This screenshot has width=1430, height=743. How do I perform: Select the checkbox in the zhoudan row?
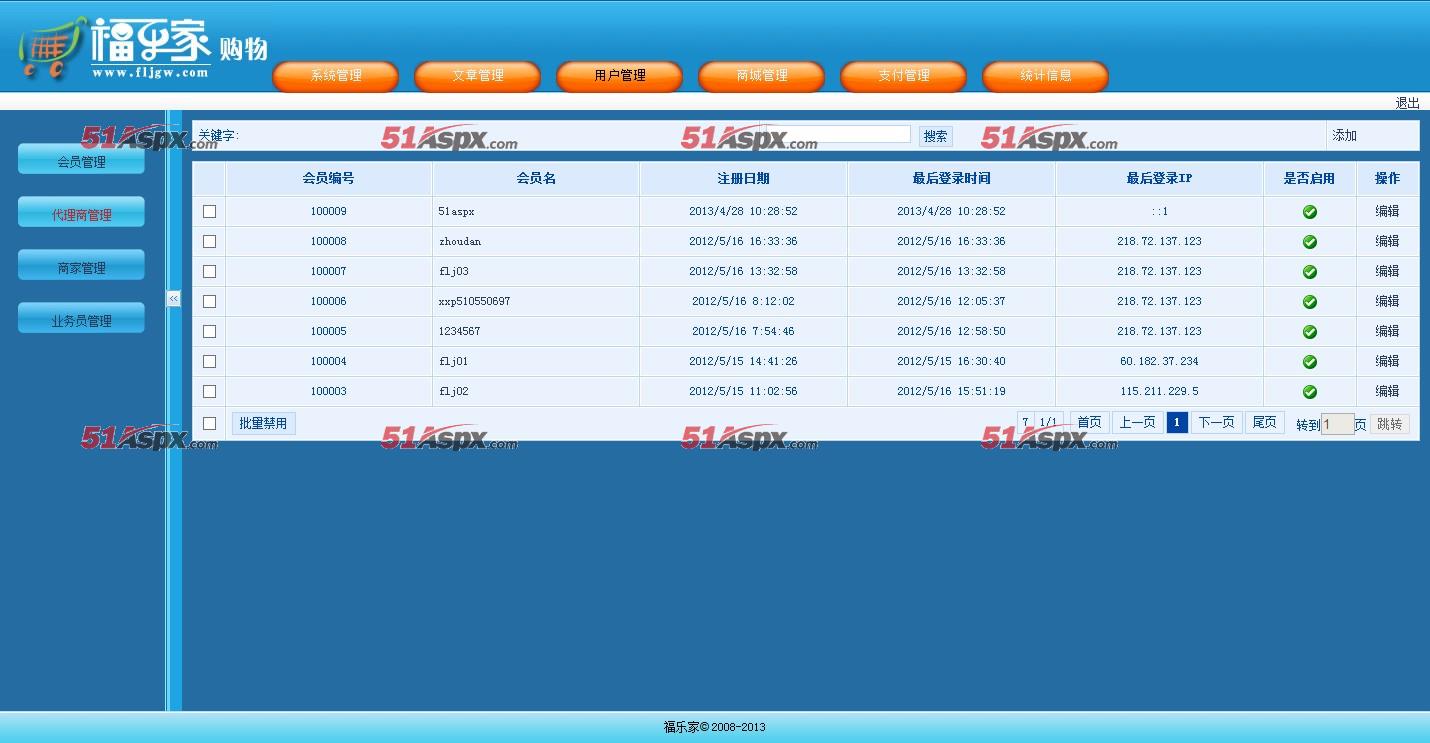(x=209, y=241)
